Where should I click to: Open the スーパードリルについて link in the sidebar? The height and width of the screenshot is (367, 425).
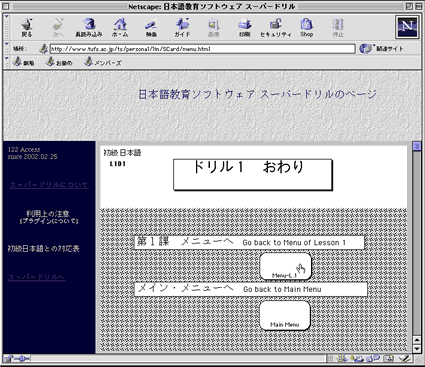[x=49, y=185]
